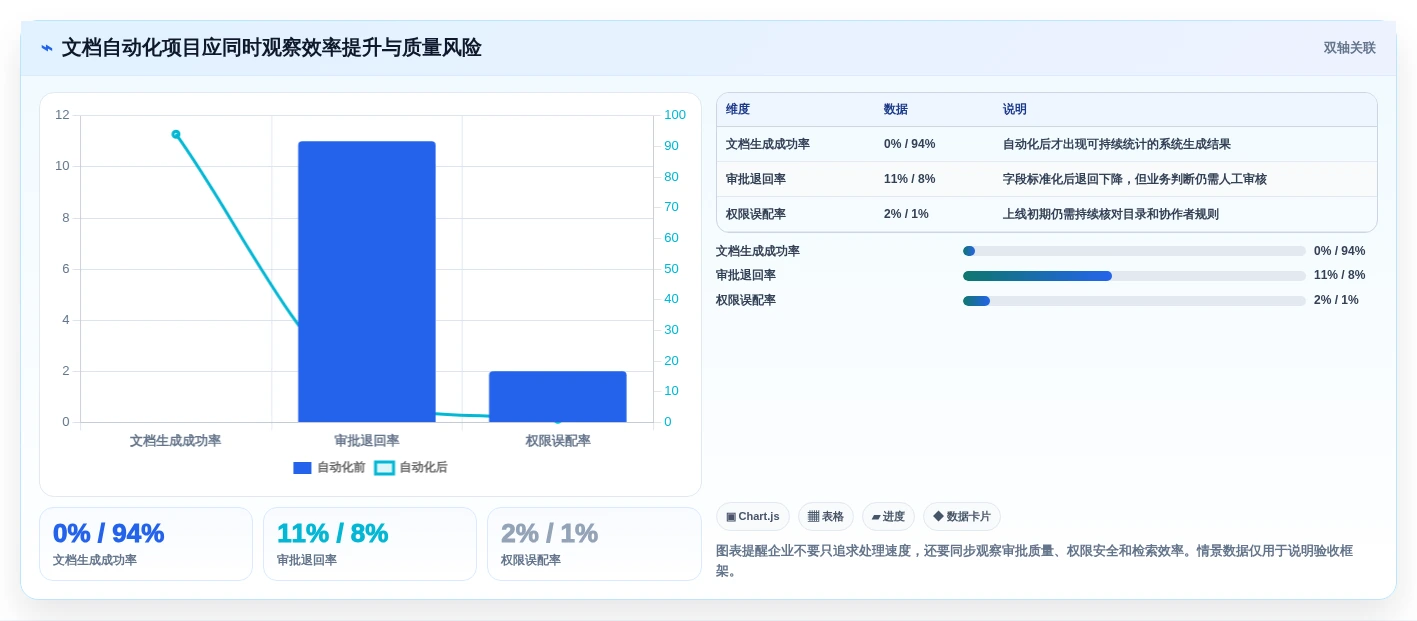Click the 审批退回率 progress bar
1417x621 pixels.
point(1134,275)
